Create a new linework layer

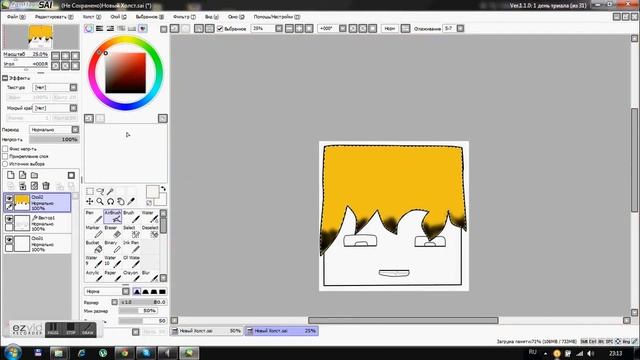click(x=22, y=175)
